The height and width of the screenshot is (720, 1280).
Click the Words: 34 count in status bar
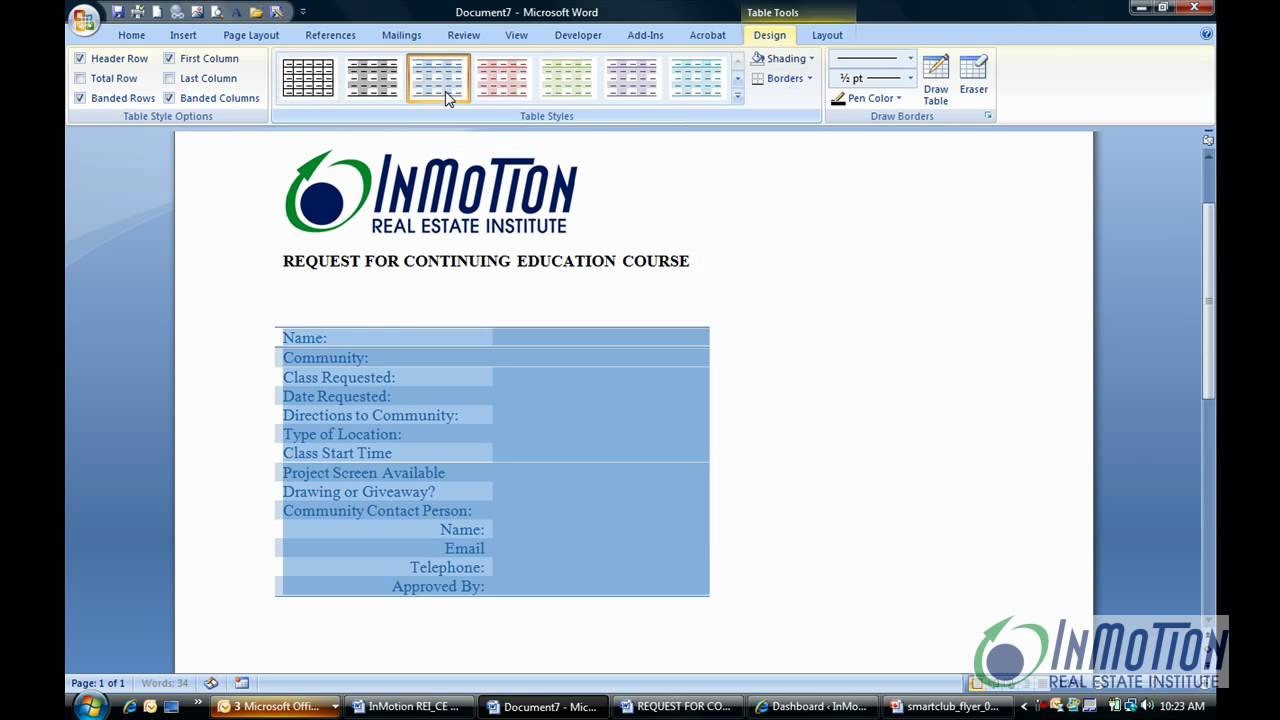pyautogui.click(x=165, y=683)
